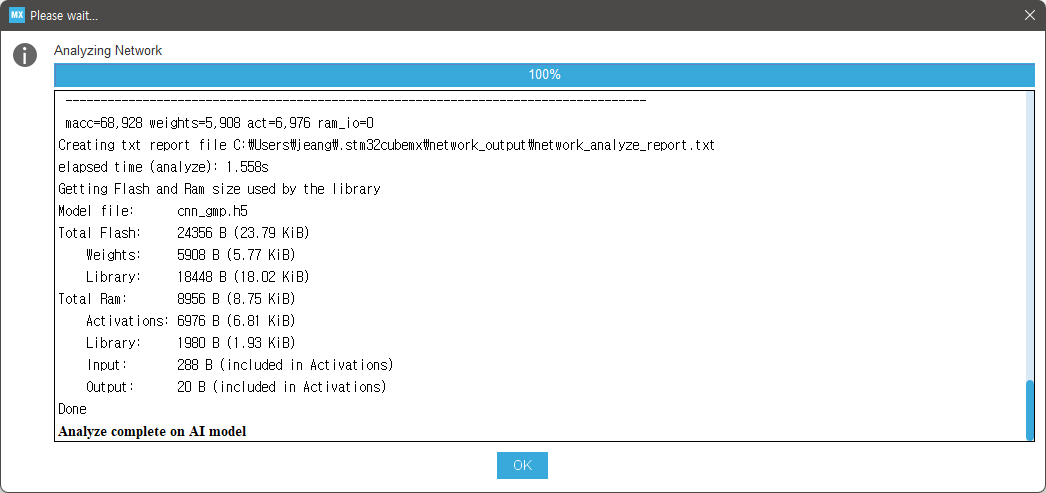Click the Total Ram 8956 B line
1046x493 pixels.
[x=177, y=298]
